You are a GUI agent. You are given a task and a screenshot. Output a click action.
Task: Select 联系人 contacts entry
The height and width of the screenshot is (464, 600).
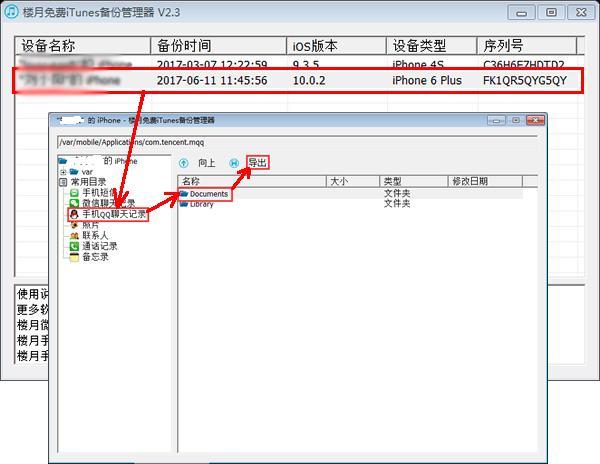click(x=95, y=236)
